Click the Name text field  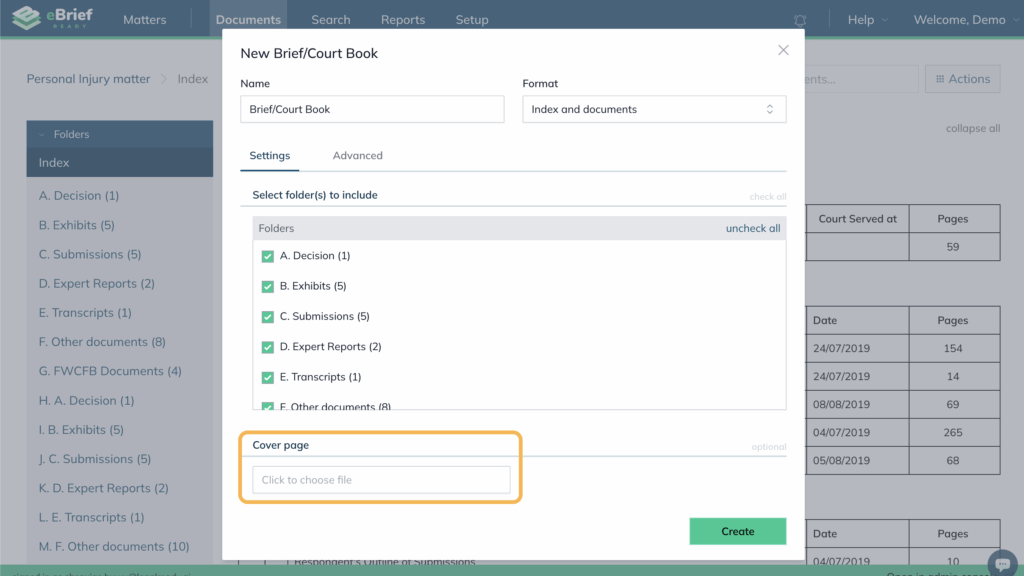(372, 109)
